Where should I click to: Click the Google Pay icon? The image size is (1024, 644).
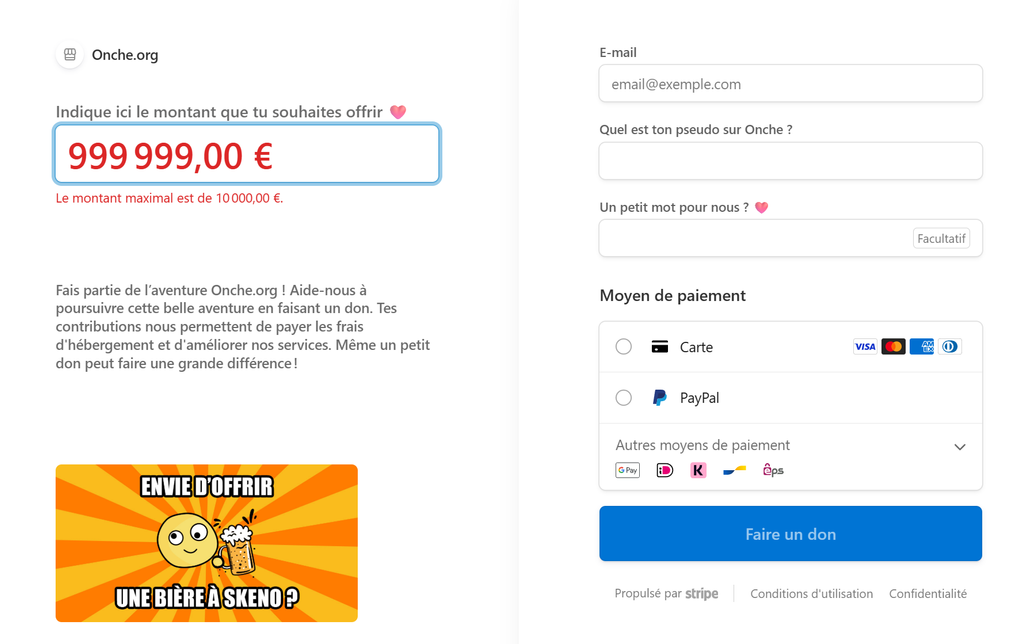[x=627, y=470]
